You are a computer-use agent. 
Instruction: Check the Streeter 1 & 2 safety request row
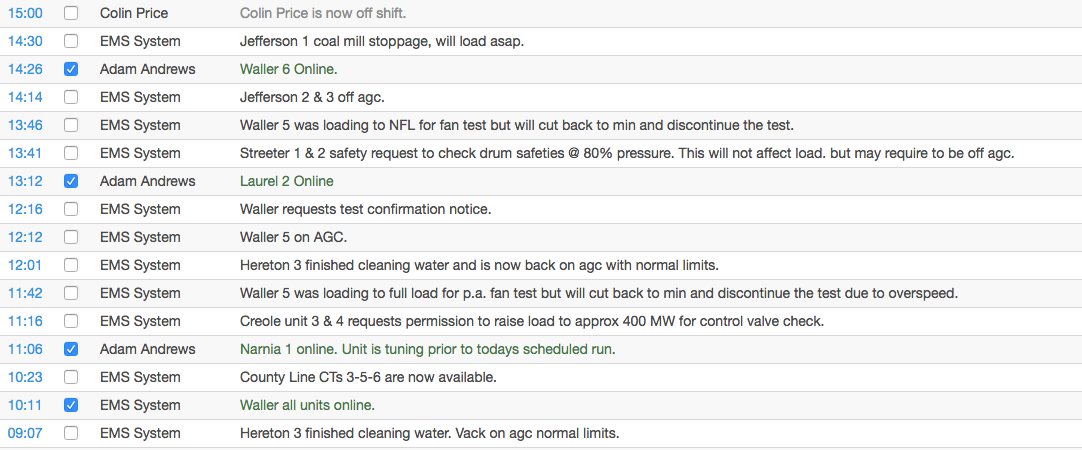(71, 153)
